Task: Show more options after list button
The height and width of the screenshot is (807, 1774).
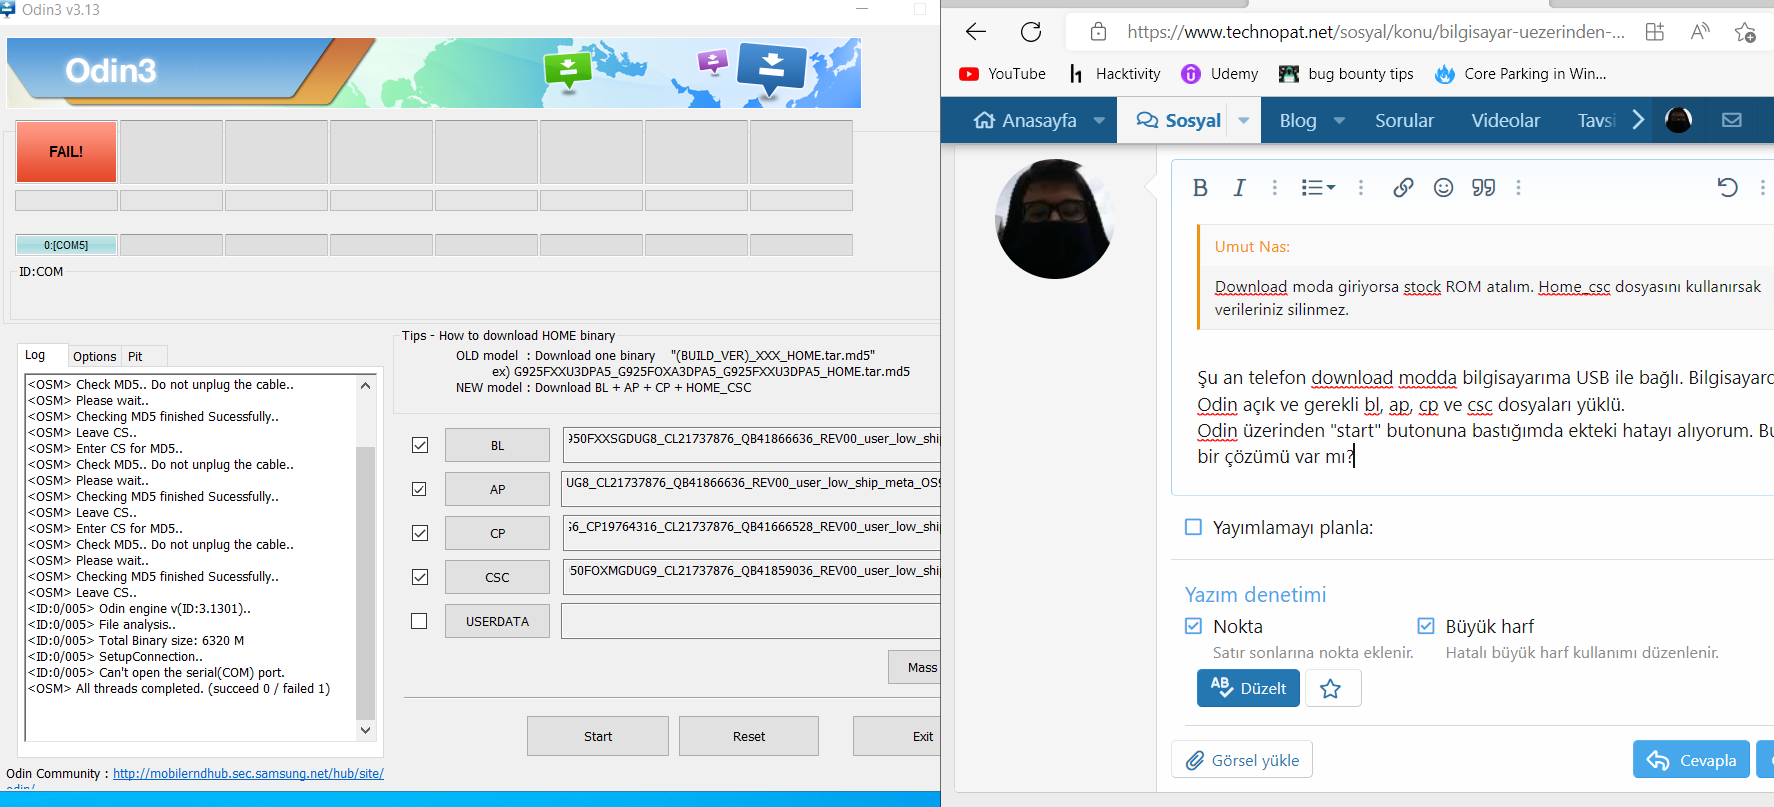Action: pyautogui.click(x=1360, y=188)
